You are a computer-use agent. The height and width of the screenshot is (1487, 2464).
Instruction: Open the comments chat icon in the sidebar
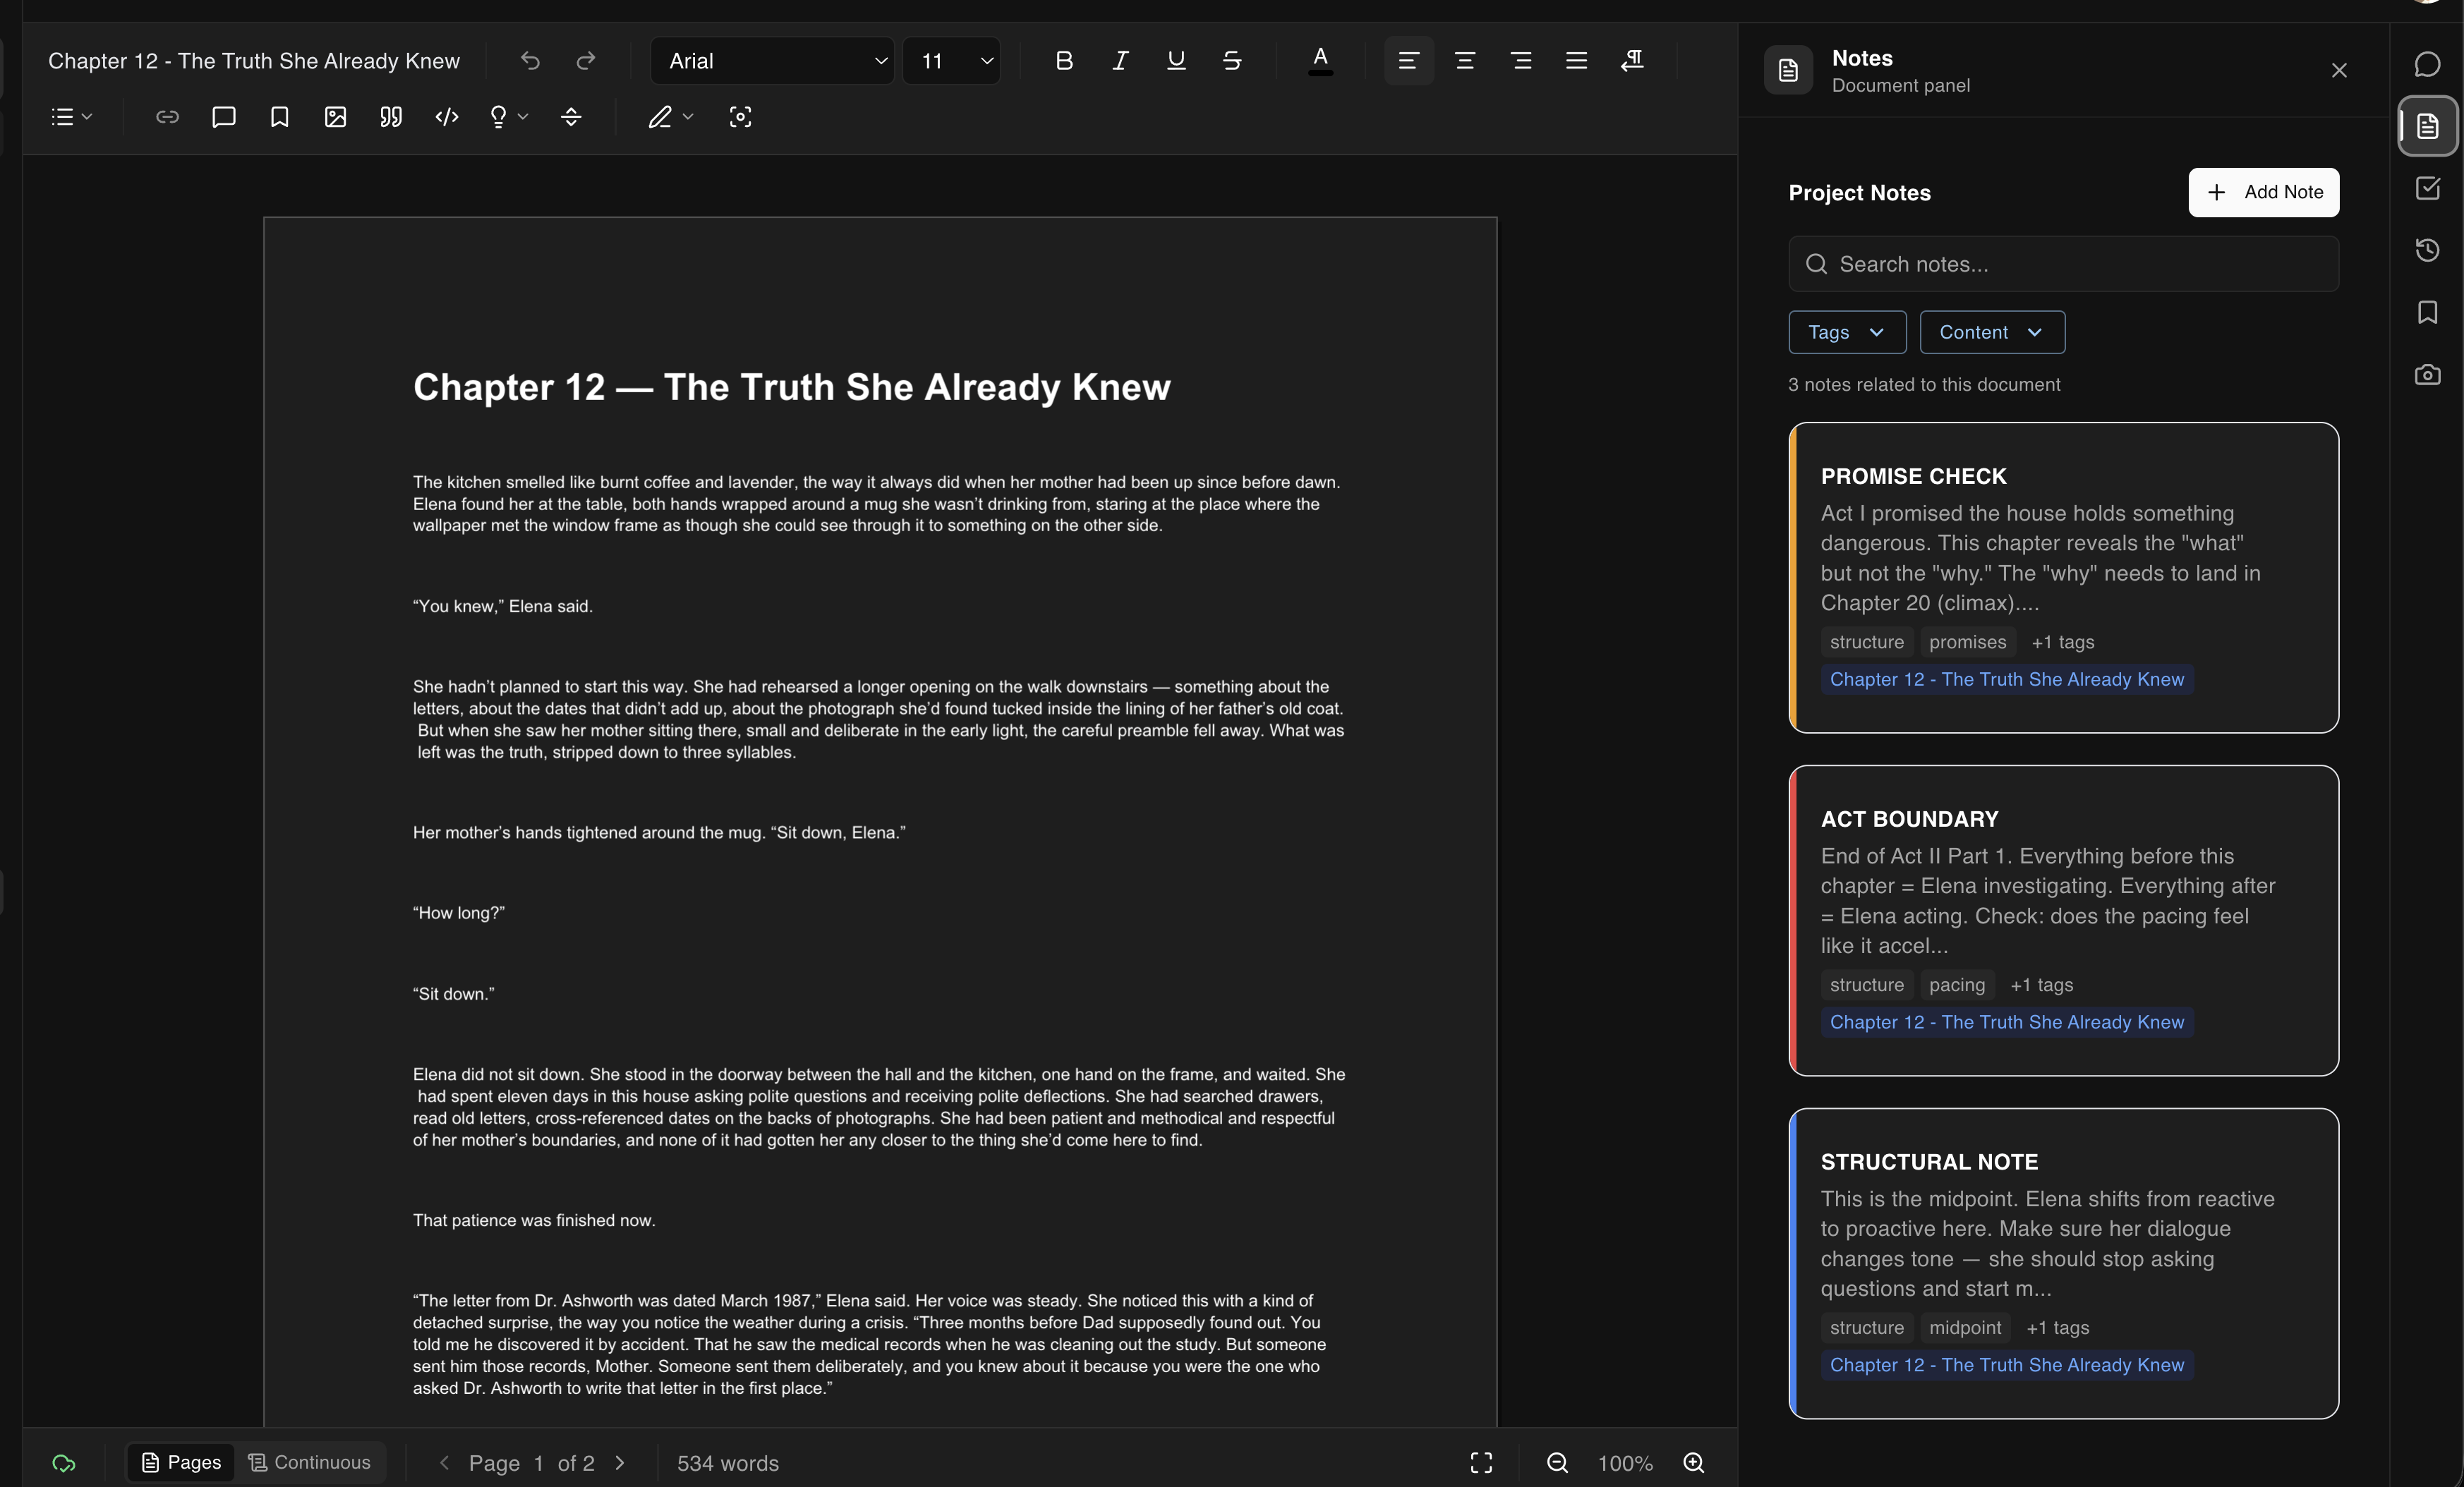coord(2427,64)
